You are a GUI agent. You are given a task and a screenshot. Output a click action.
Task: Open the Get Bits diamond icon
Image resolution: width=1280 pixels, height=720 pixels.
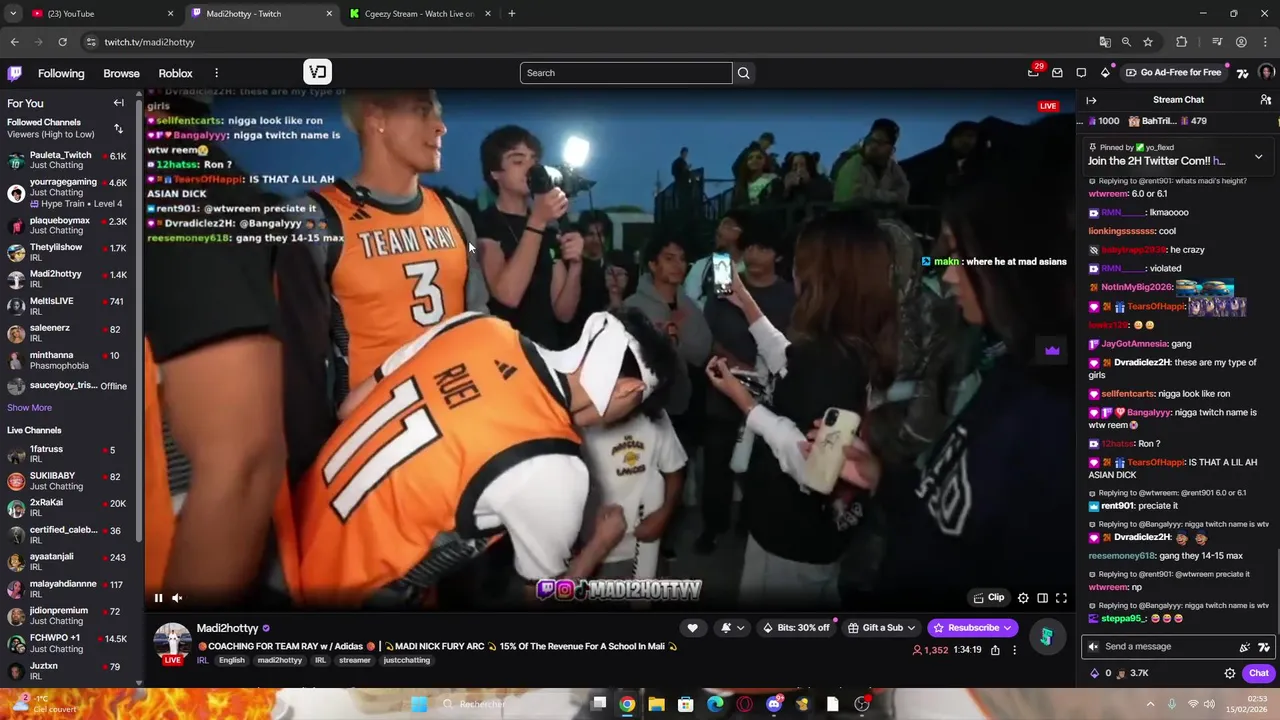(x=1105, y=73)
